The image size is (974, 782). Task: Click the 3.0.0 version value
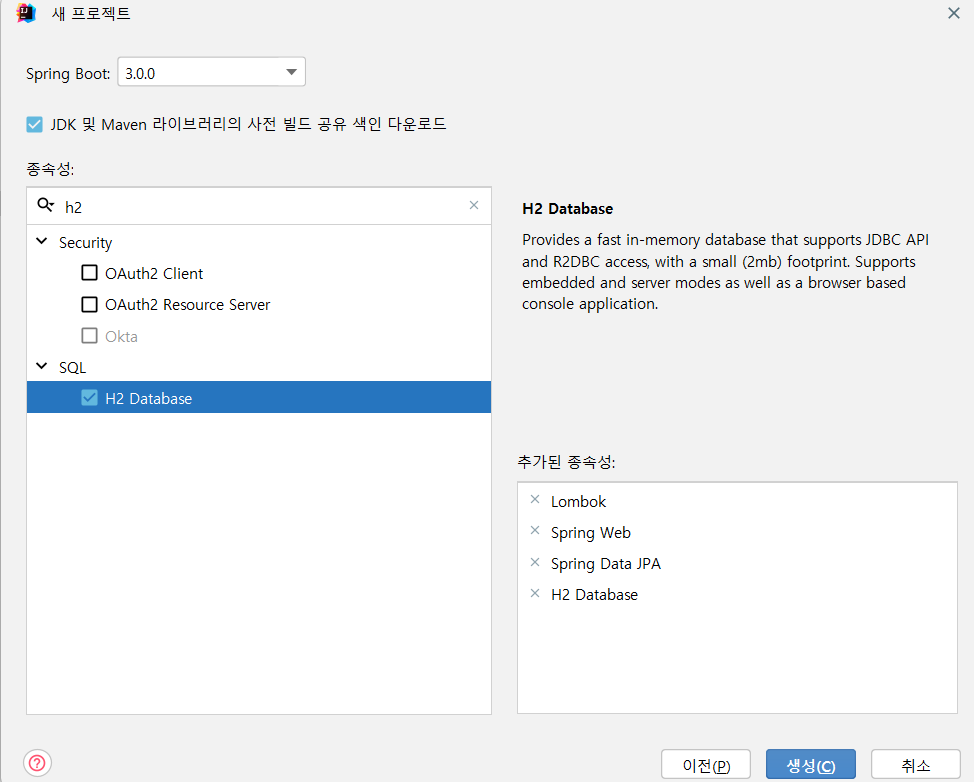coord(140,74)
